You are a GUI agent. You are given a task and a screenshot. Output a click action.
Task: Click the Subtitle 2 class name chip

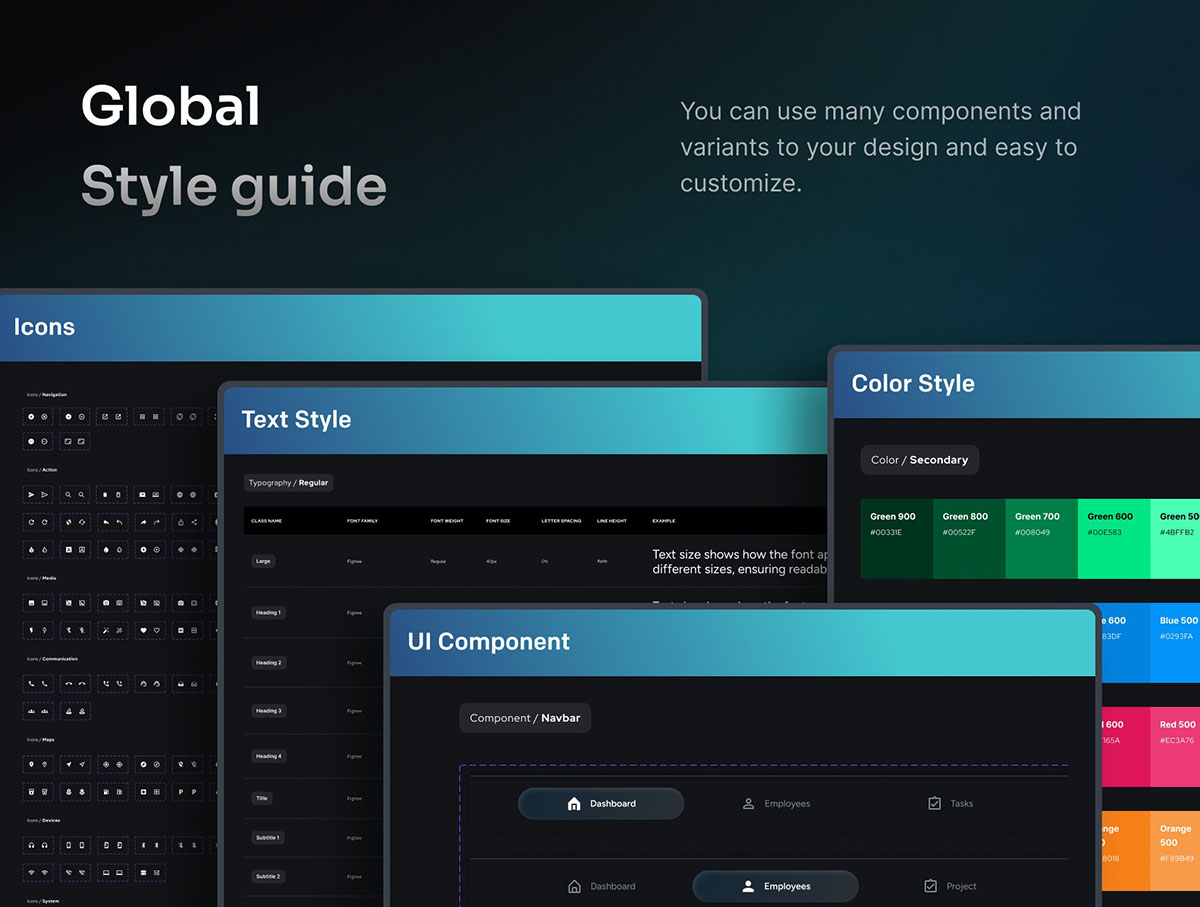tap(267, 876)
